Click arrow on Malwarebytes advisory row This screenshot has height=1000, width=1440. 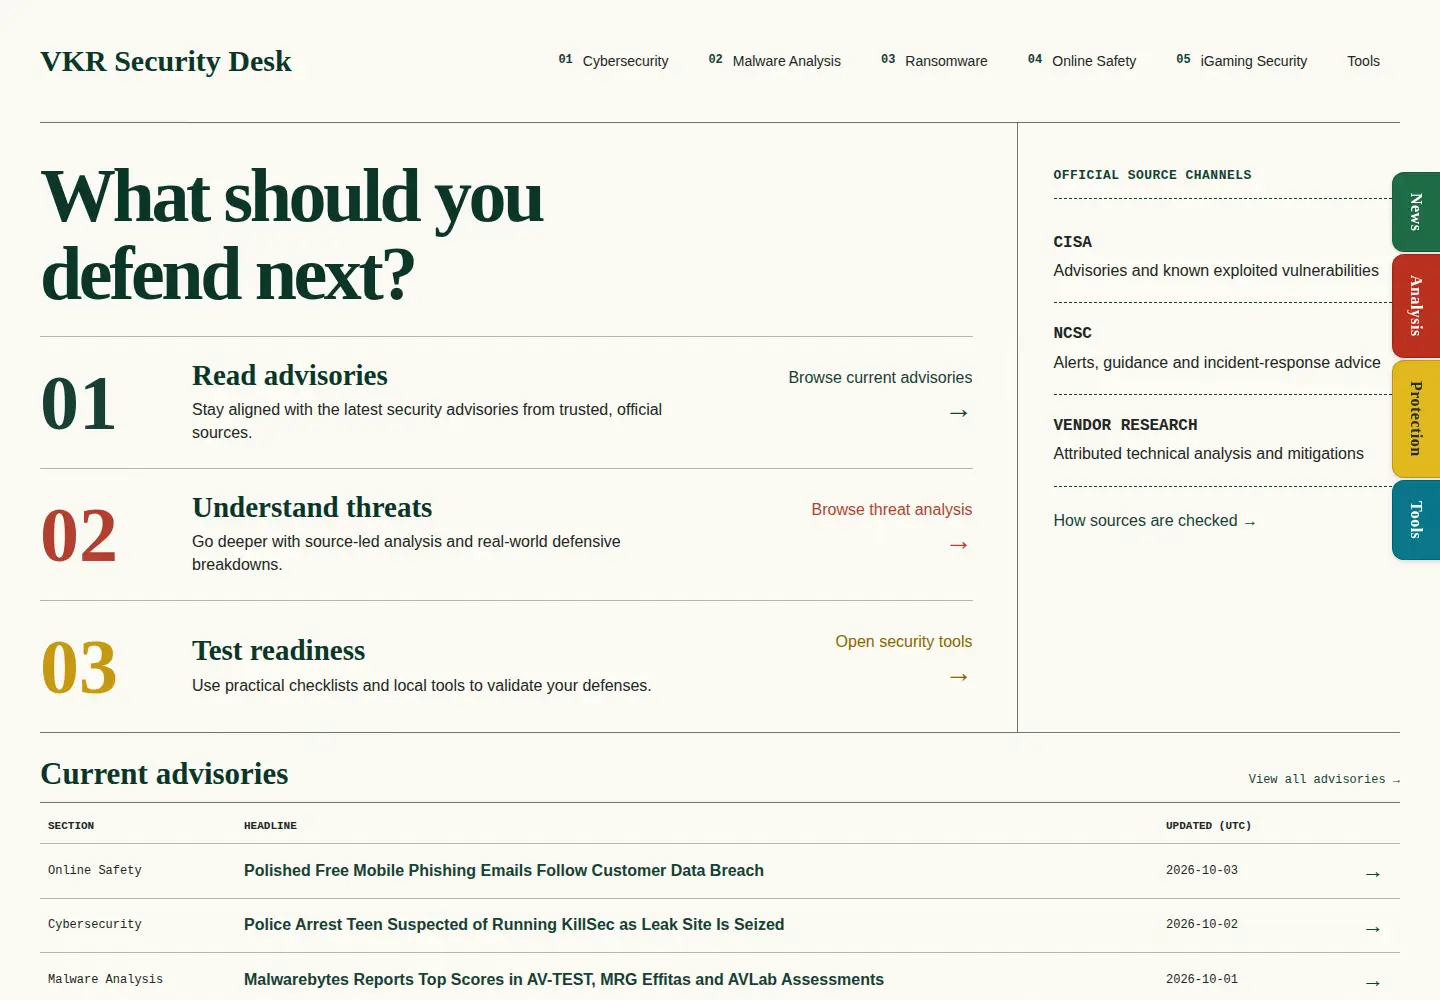point(1373,983)
